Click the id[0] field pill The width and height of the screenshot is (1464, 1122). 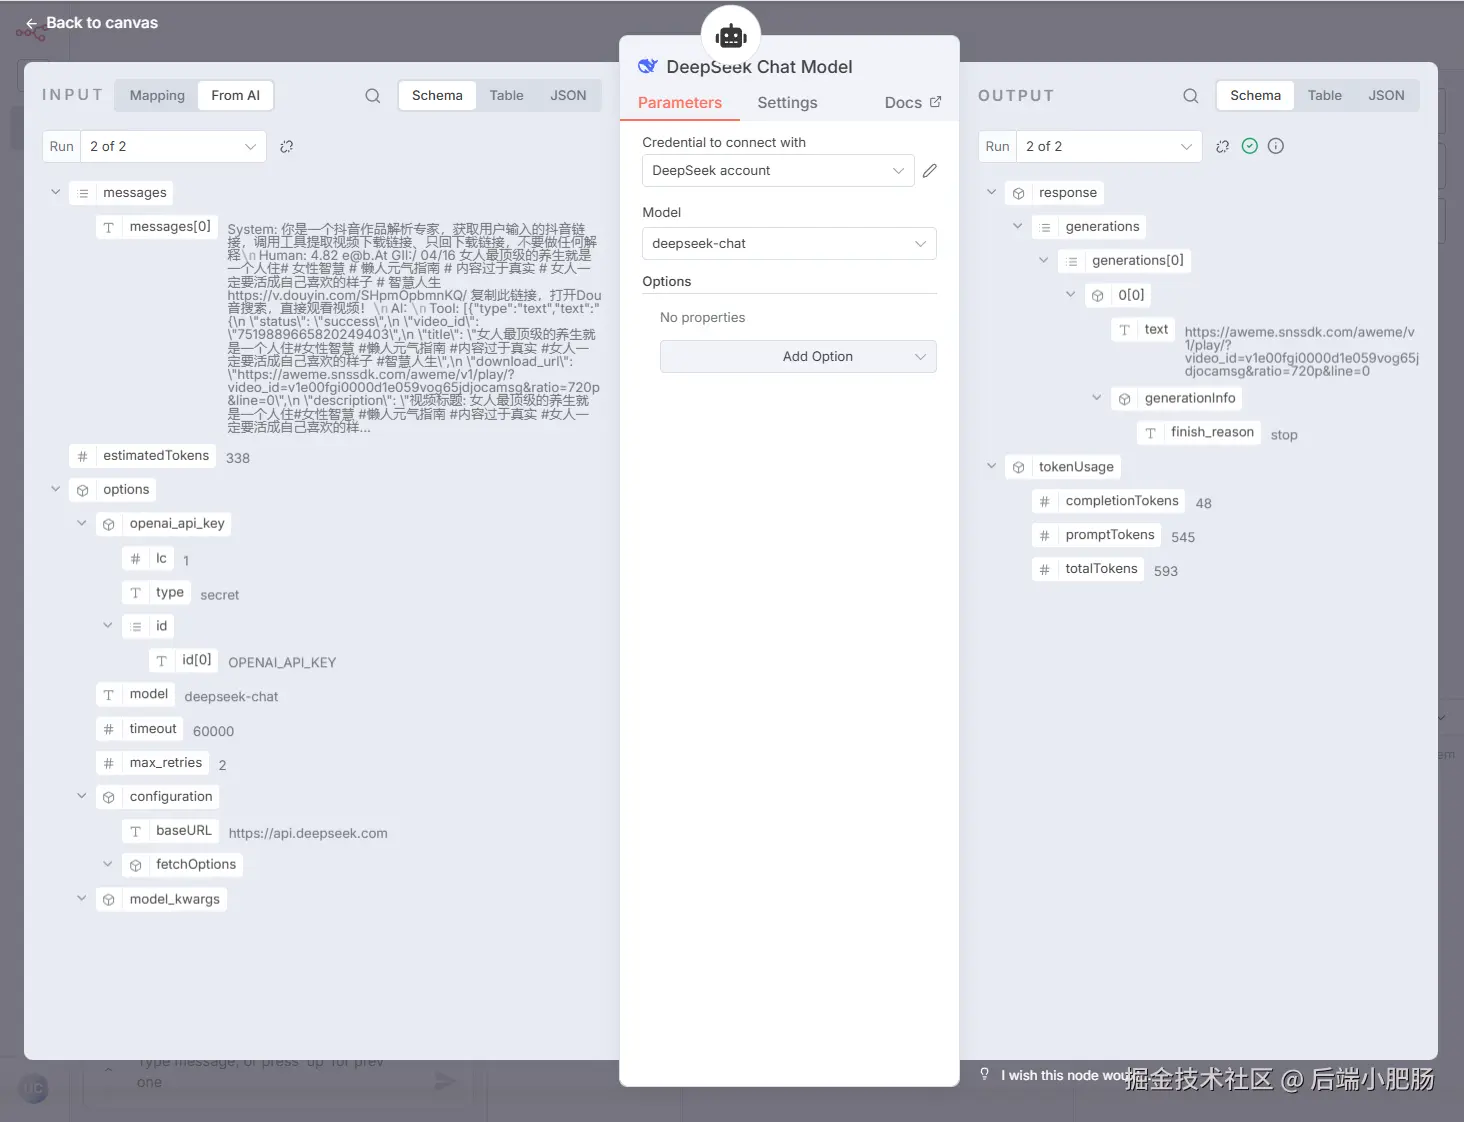click(x=183, y=660)
